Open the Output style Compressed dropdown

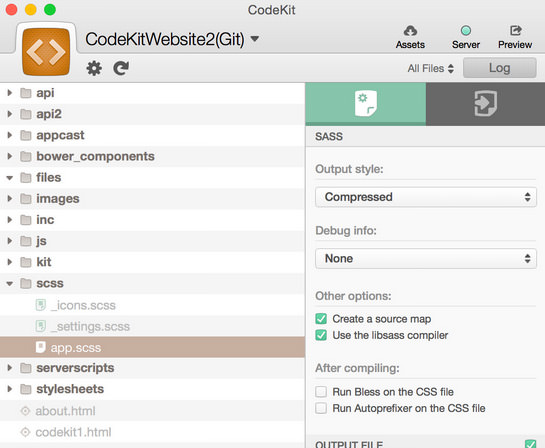coord(426,197)
